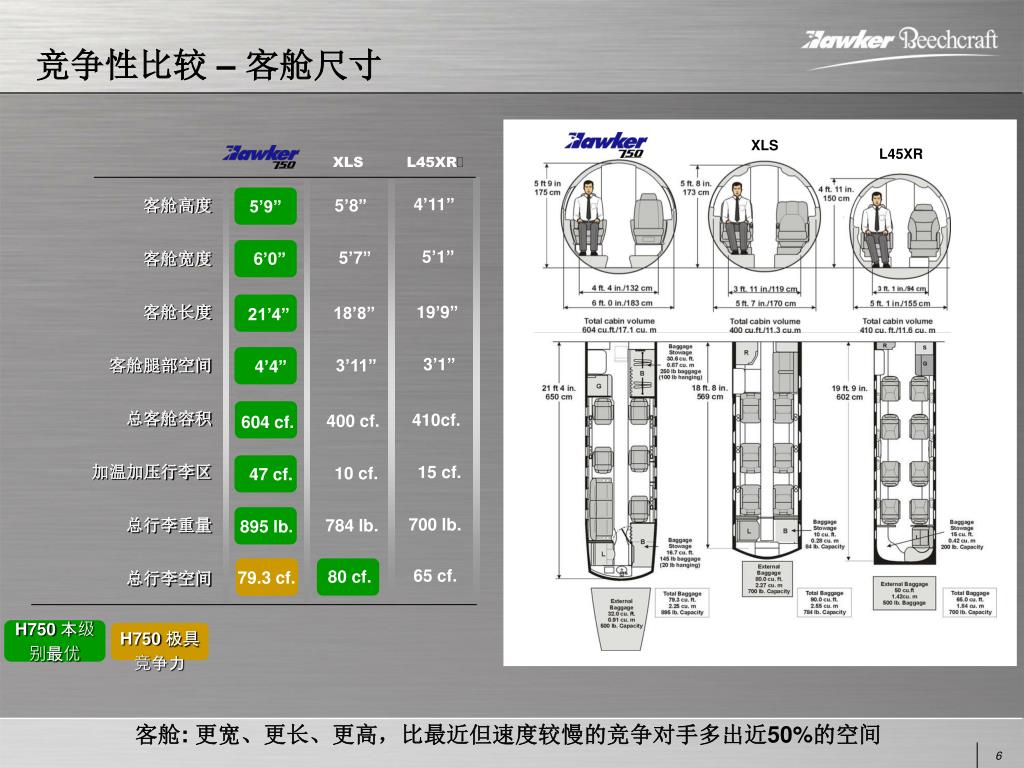The height and width of the screenshot is (768, 1024).
Task: Click the 5'8" XLS cabin height value
Action: tap(351, 206)
